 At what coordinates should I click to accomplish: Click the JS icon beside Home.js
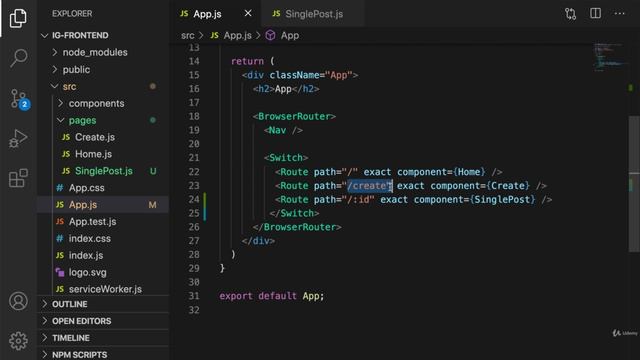66,154
